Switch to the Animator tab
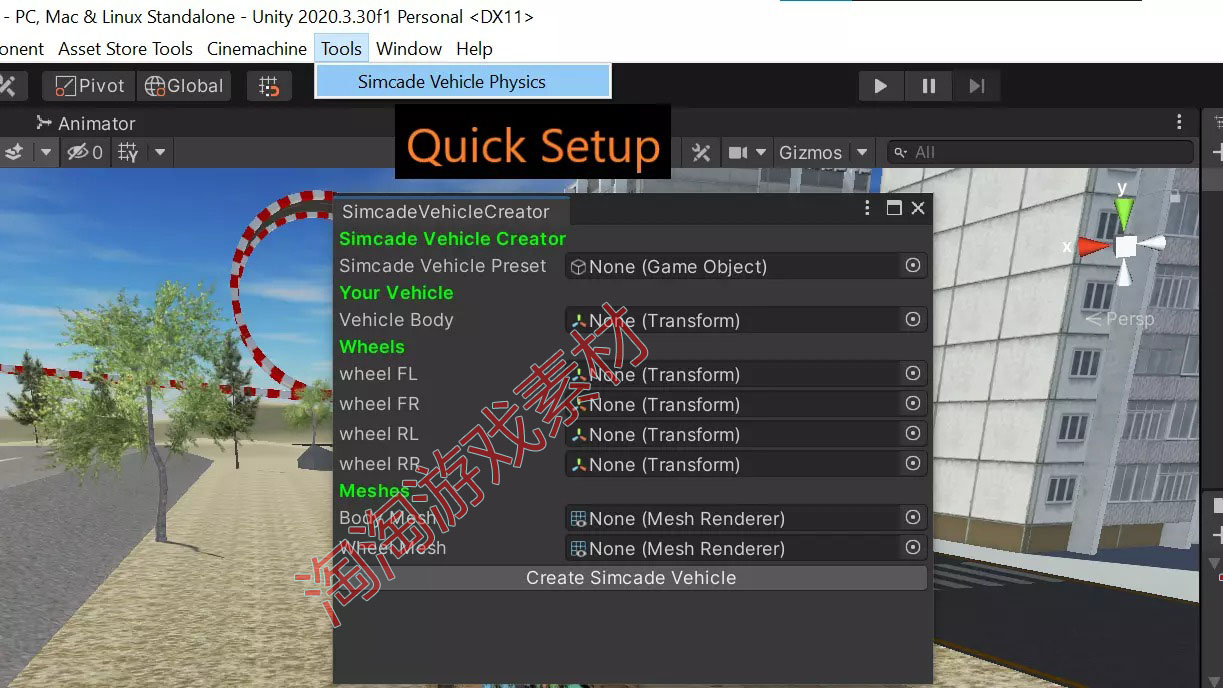Image resolution: width=1223 pixels, height=688 pixels. coord(86,123)
